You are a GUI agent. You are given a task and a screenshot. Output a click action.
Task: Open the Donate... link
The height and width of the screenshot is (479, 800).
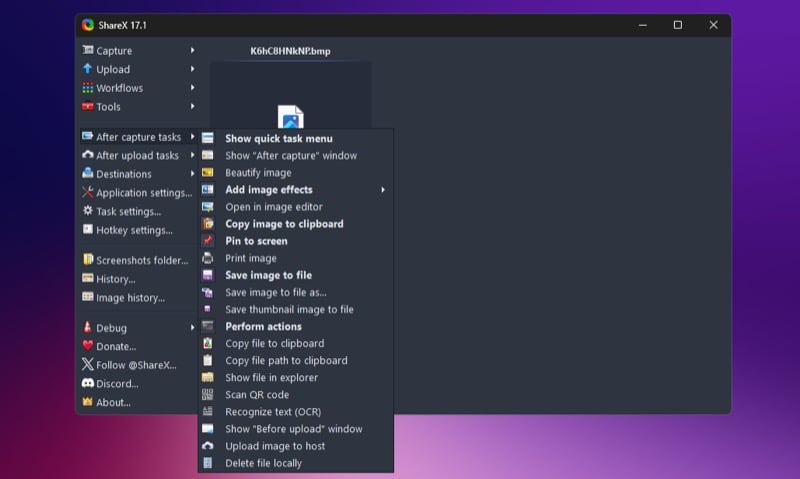pyautogui.click(x=116, y=346)
